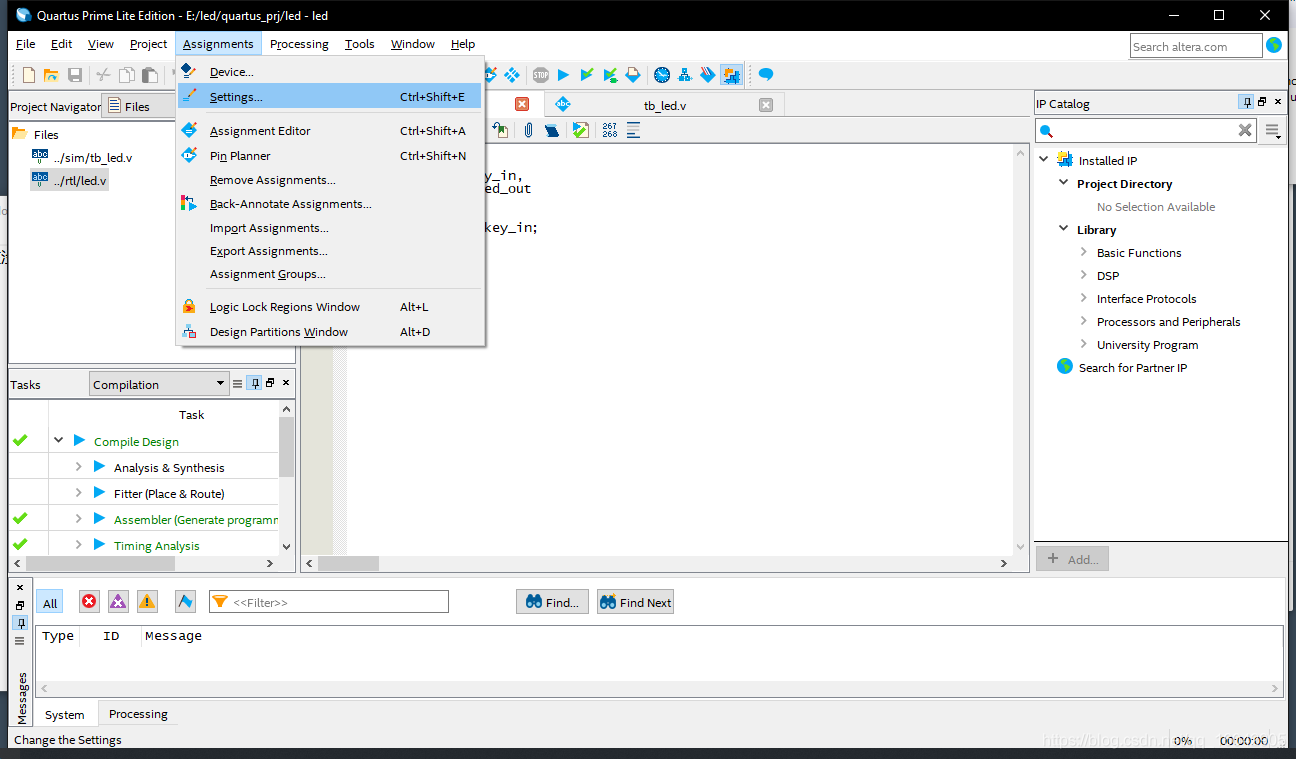Expand the Analysis & Synthesis task

[x=78, y=467]
